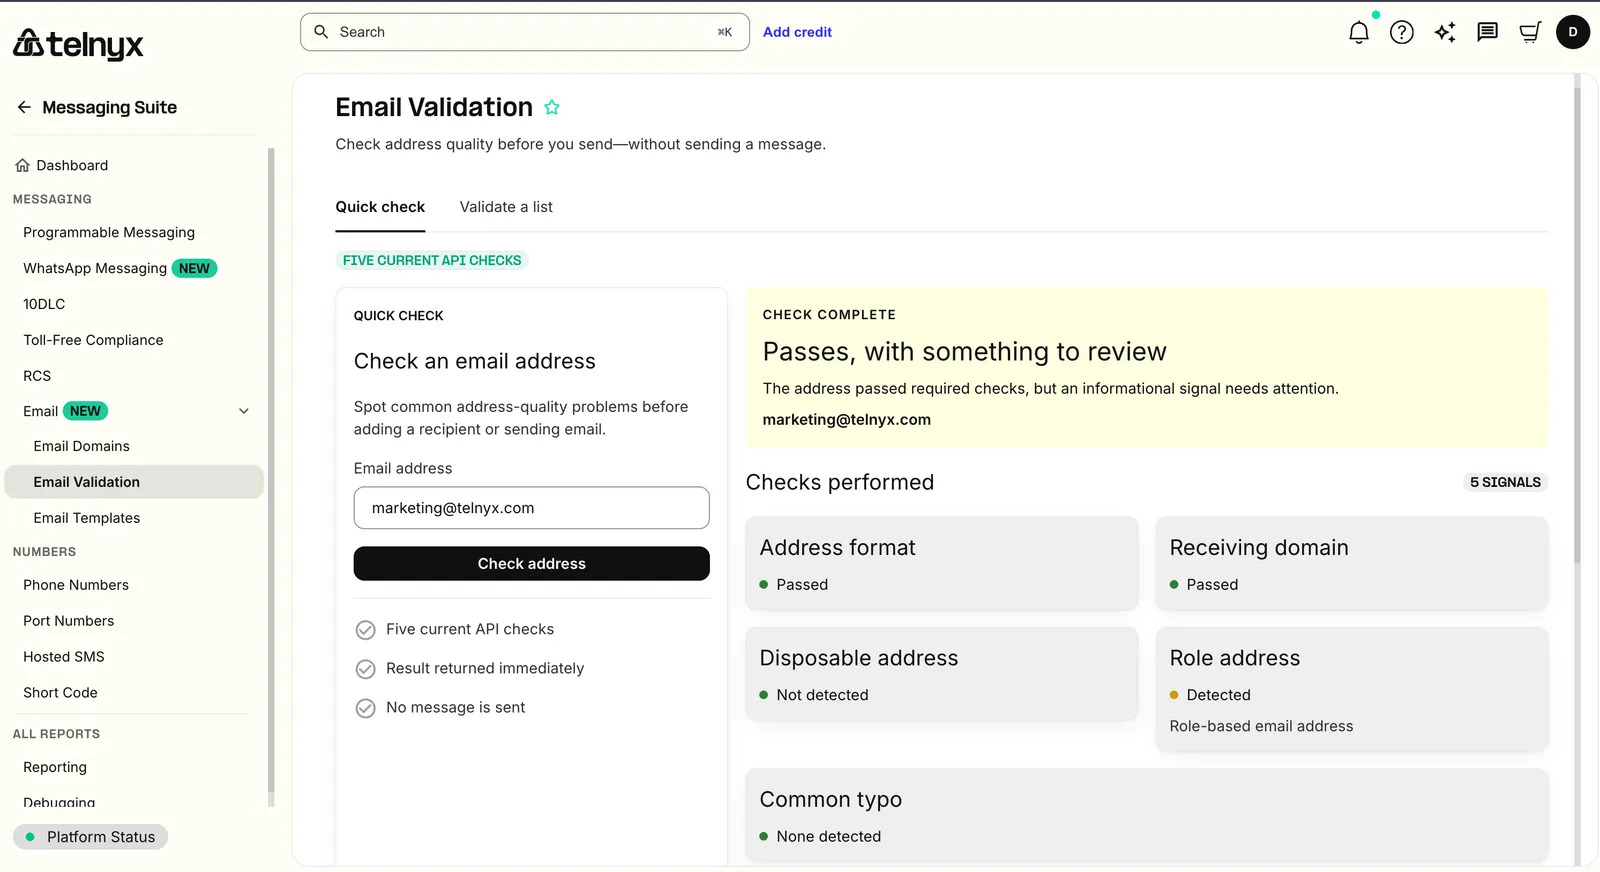This screenshot has height=872, width=1600.
Task: Open the AI sparkle assistant icon
Action: 1445,32
